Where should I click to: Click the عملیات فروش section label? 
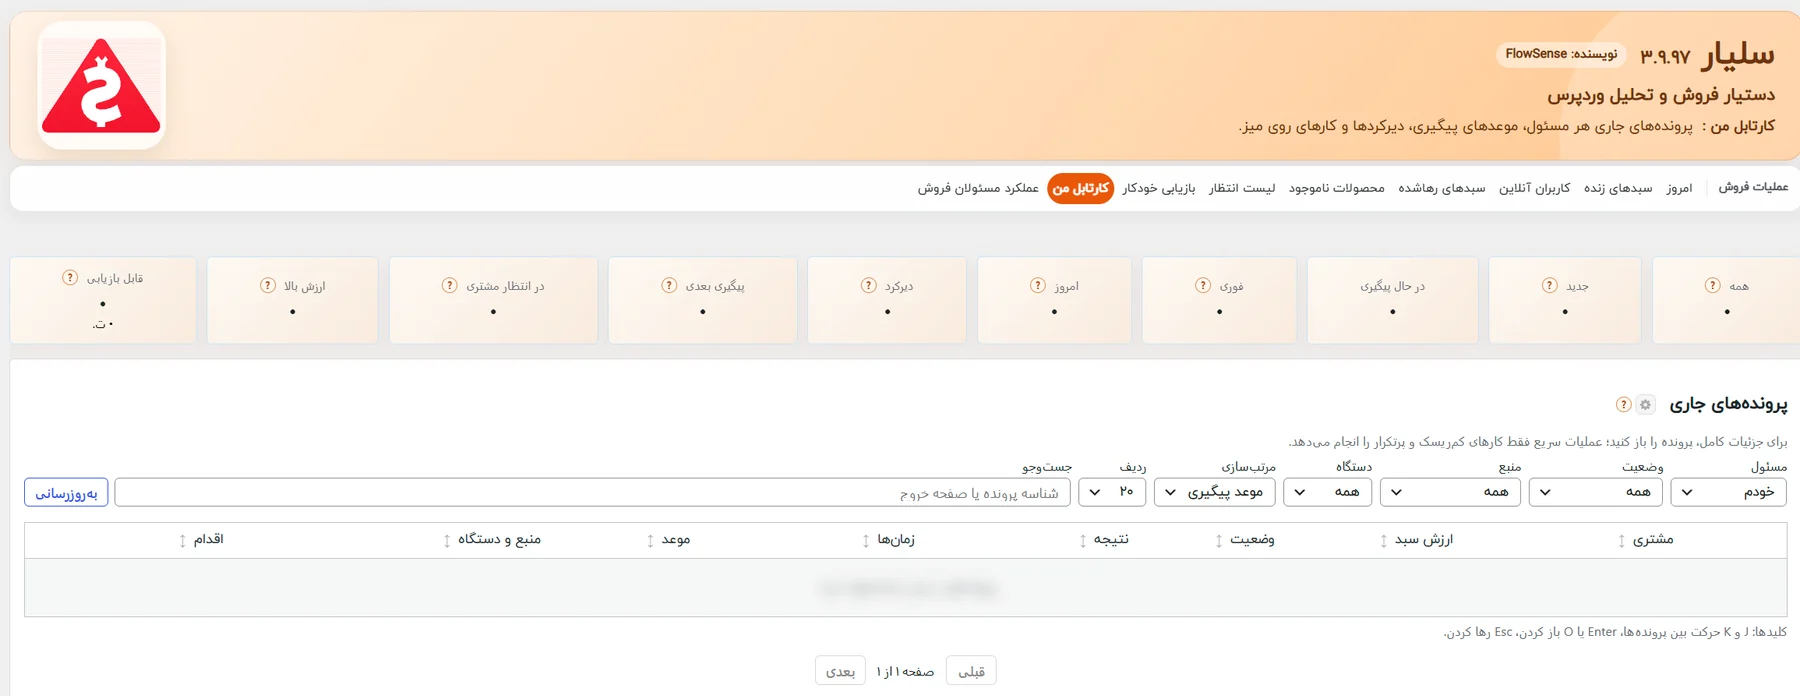[x=1753, y=187]
